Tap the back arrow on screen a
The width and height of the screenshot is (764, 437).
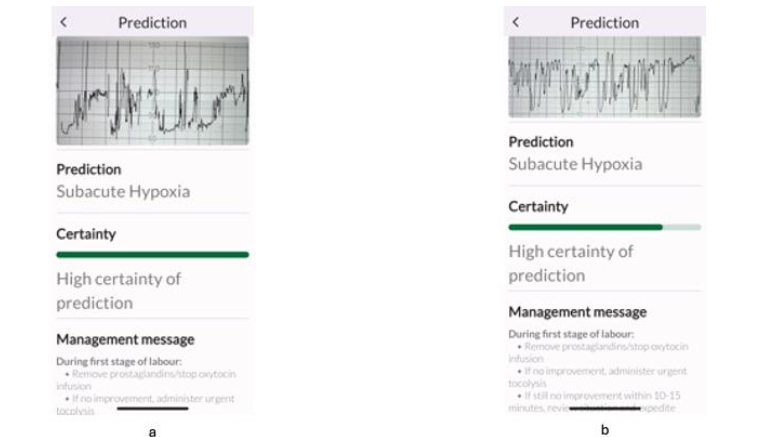click(64, 22)
